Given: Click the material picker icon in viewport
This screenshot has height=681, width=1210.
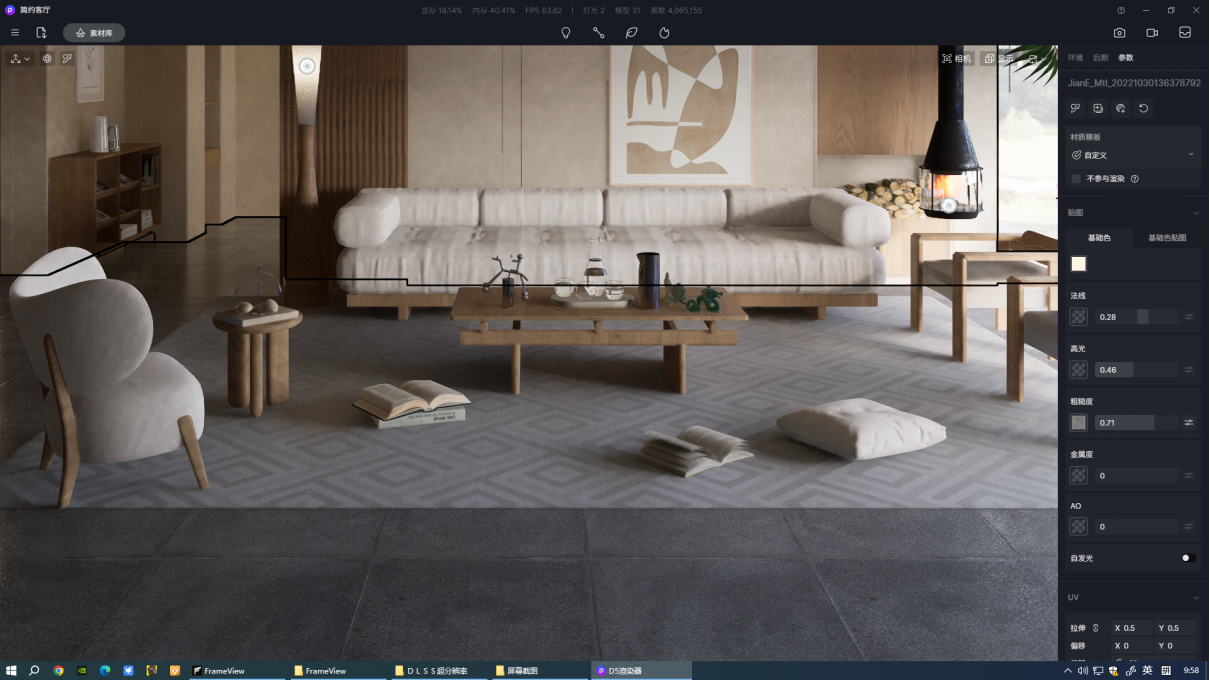Looking at the screenshot, I should point(67,59).
